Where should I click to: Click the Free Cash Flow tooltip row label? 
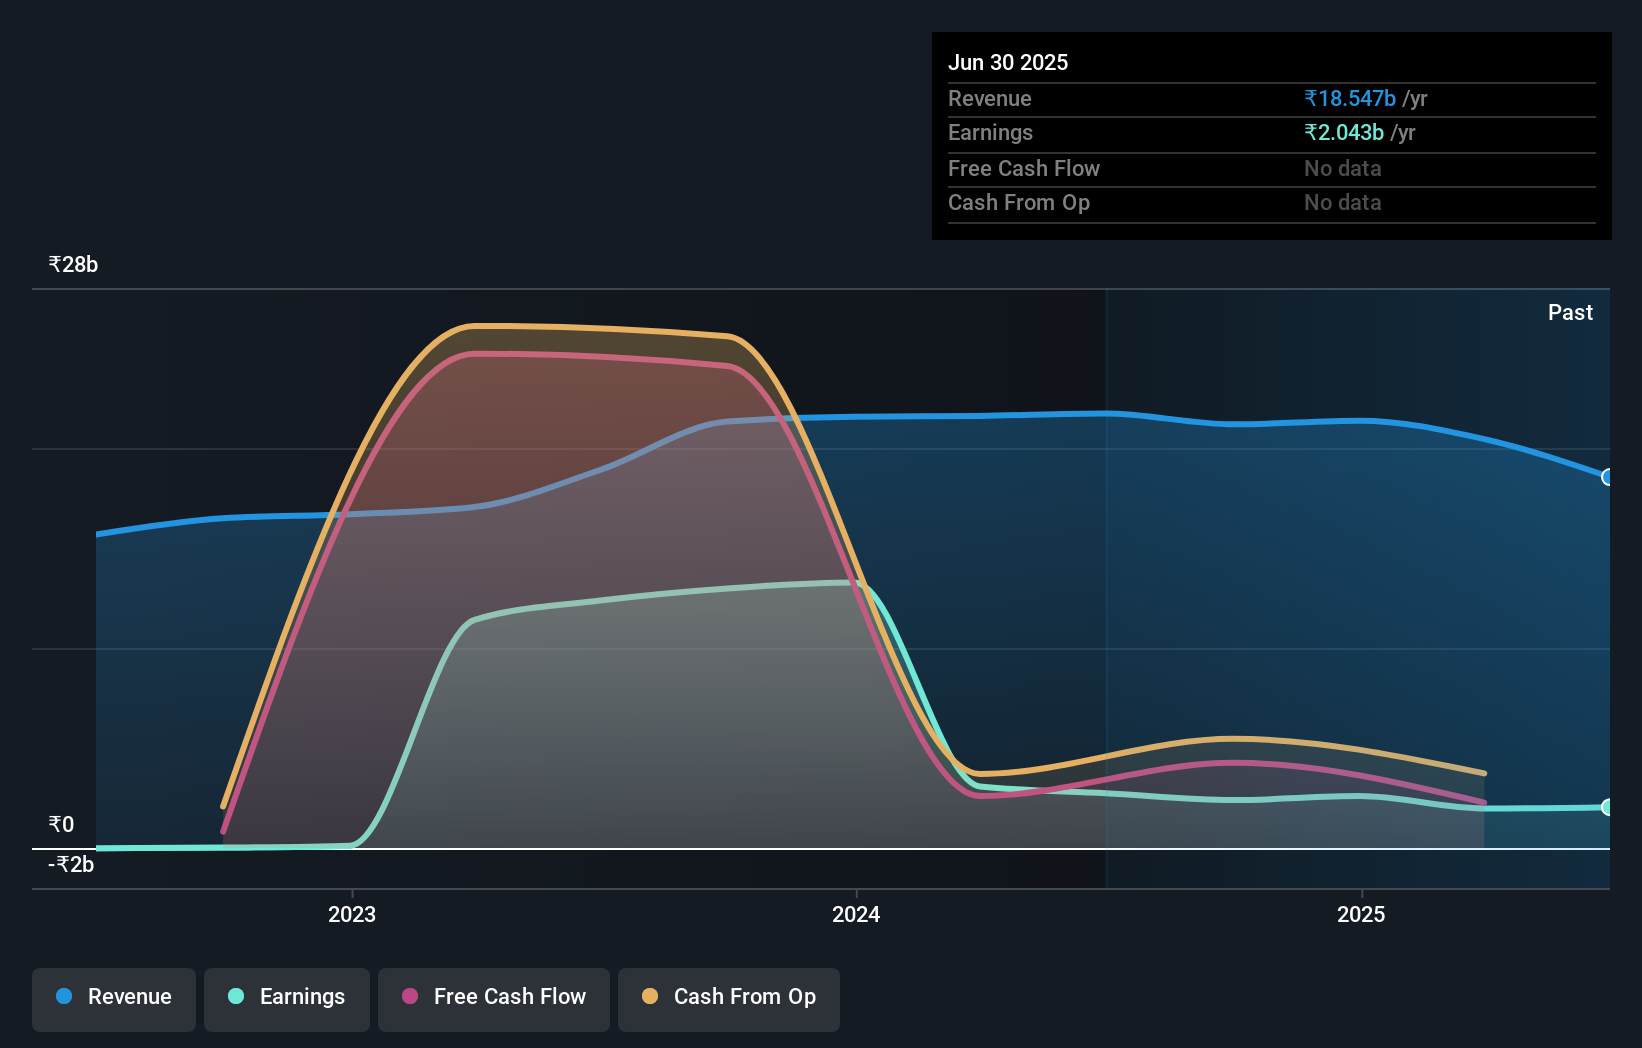coord(1024,168)
